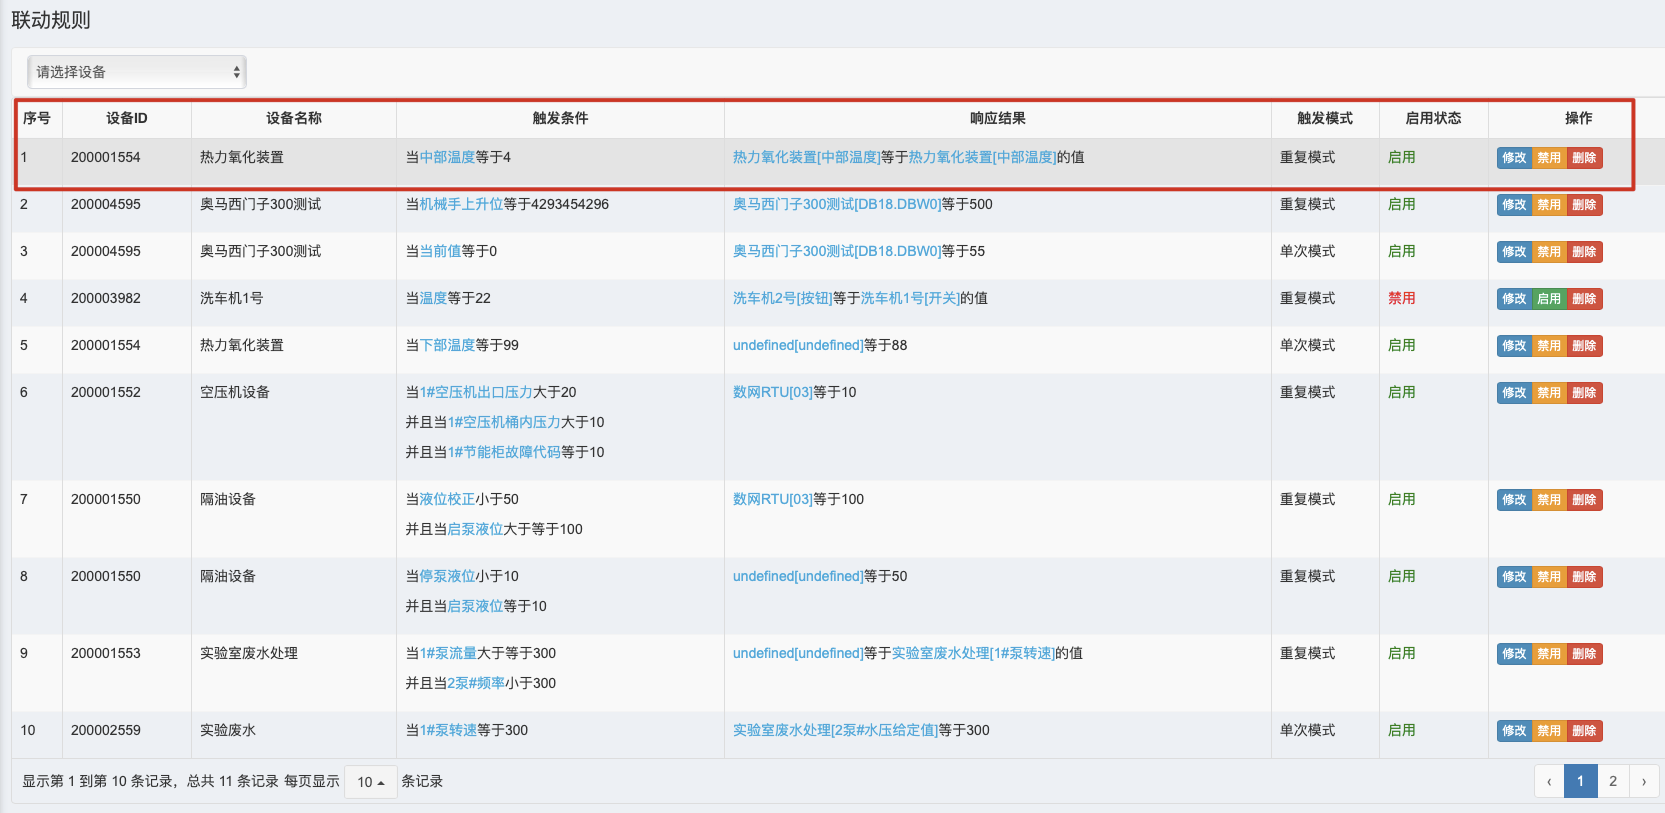Go to page 2 of the records
The width and height of the screenshot is (1665, 813).
pyautogui.click(x=1612, y=781)
